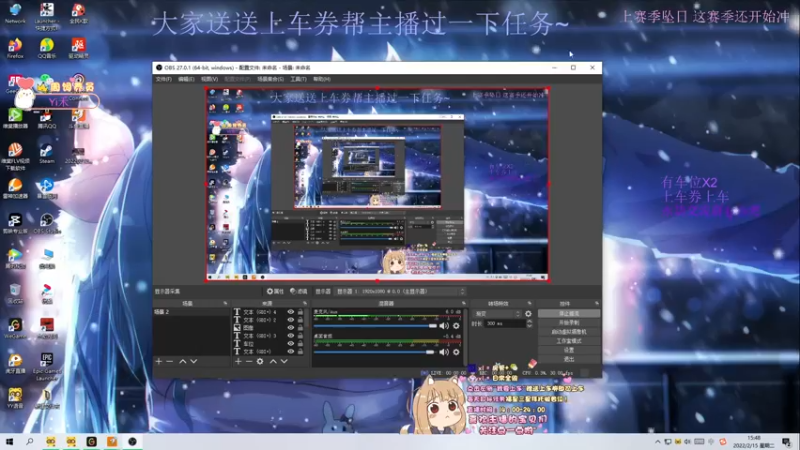The width and height of the screenshot is (800, 450).
Task: Toggle visibility of source 文本 (GDI+) 2
Action: click(291, 320)
